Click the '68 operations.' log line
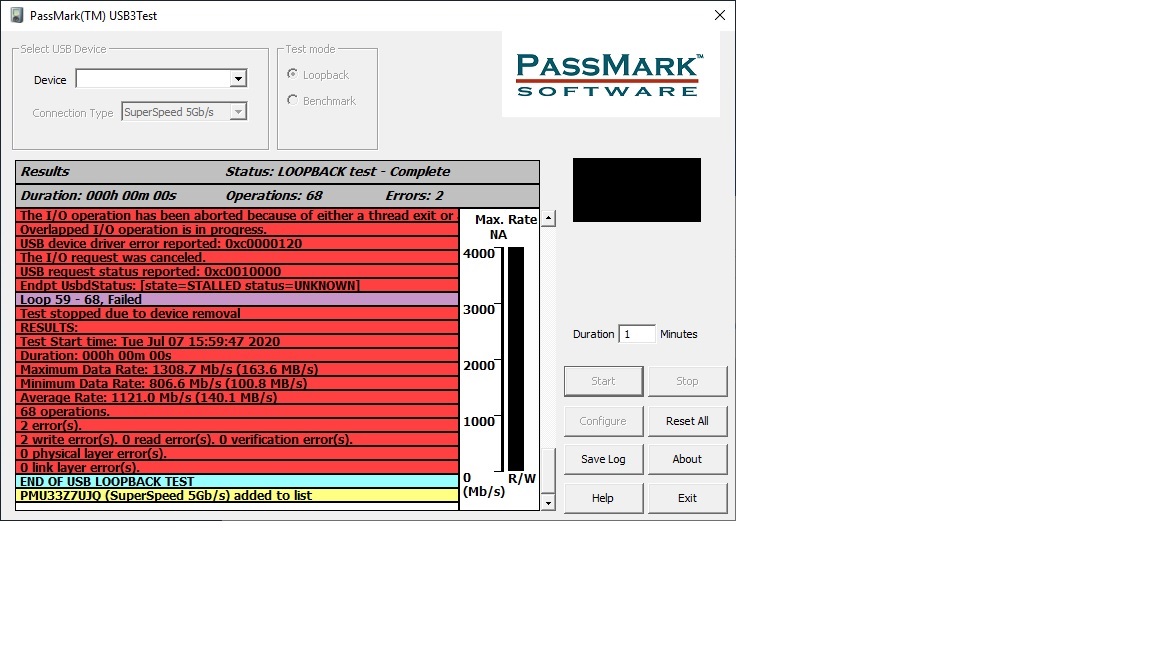The image size is (1152, 648). (237, 411)
